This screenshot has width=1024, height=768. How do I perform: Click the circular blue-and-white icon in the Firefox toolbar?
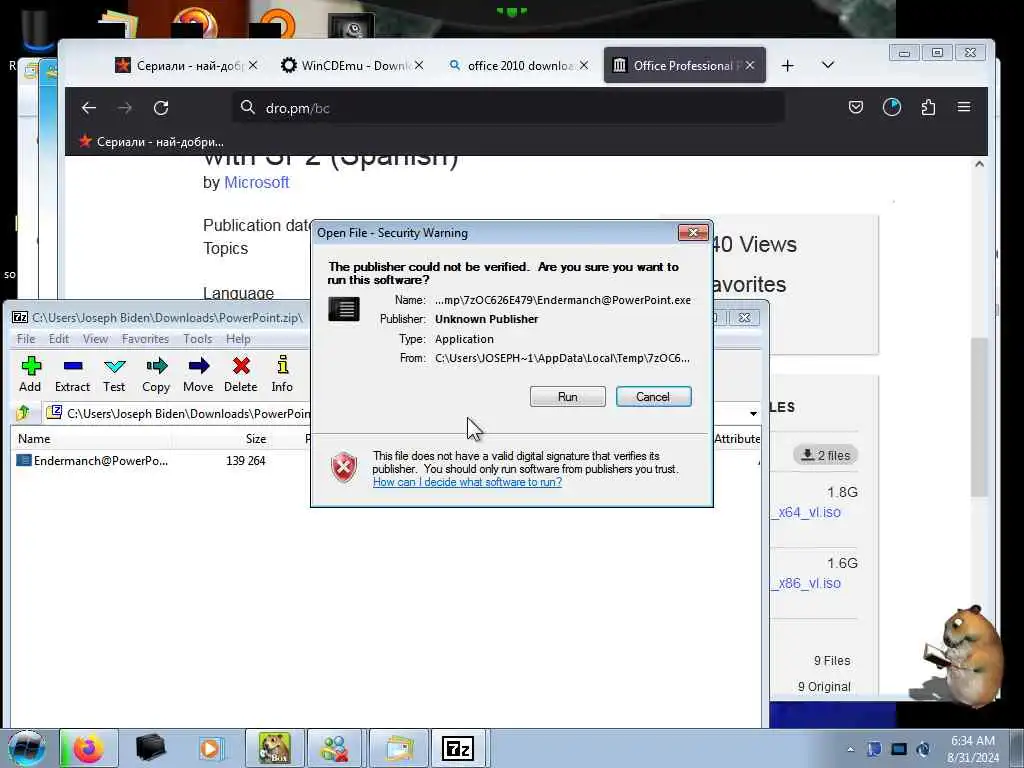pos(892,107)
